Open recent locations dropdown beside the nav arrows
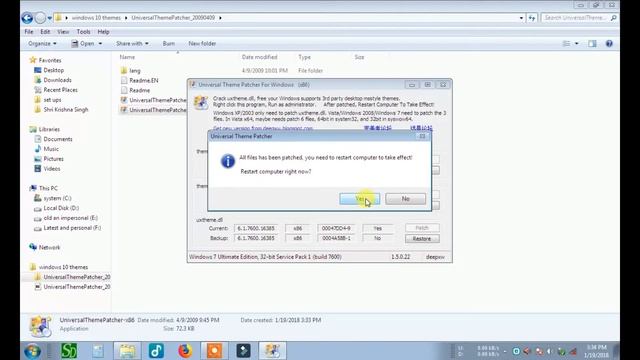 coord(49,18)
